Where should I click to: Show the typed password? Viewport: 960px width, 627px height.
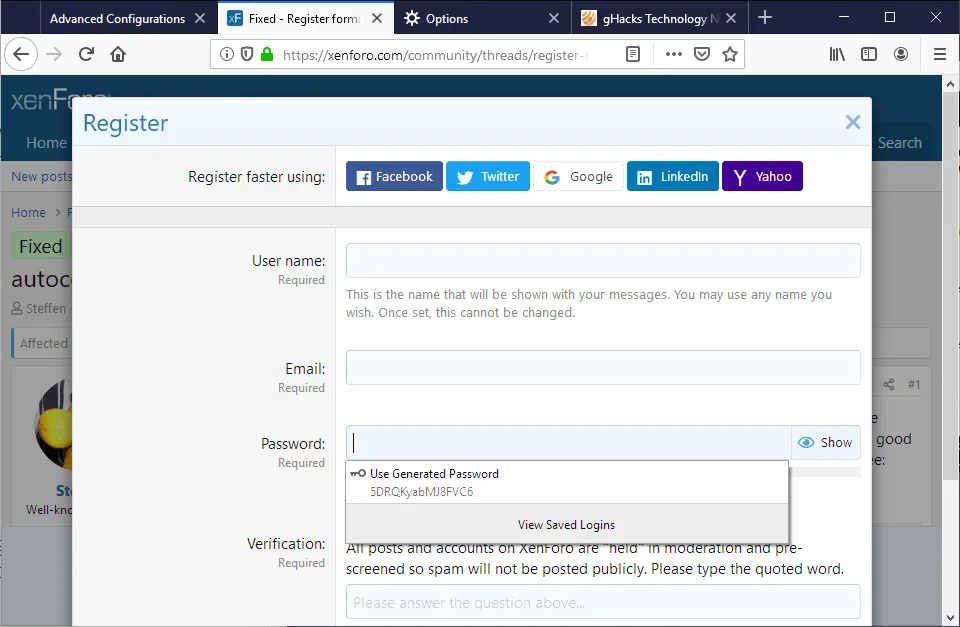click(826, 442)
